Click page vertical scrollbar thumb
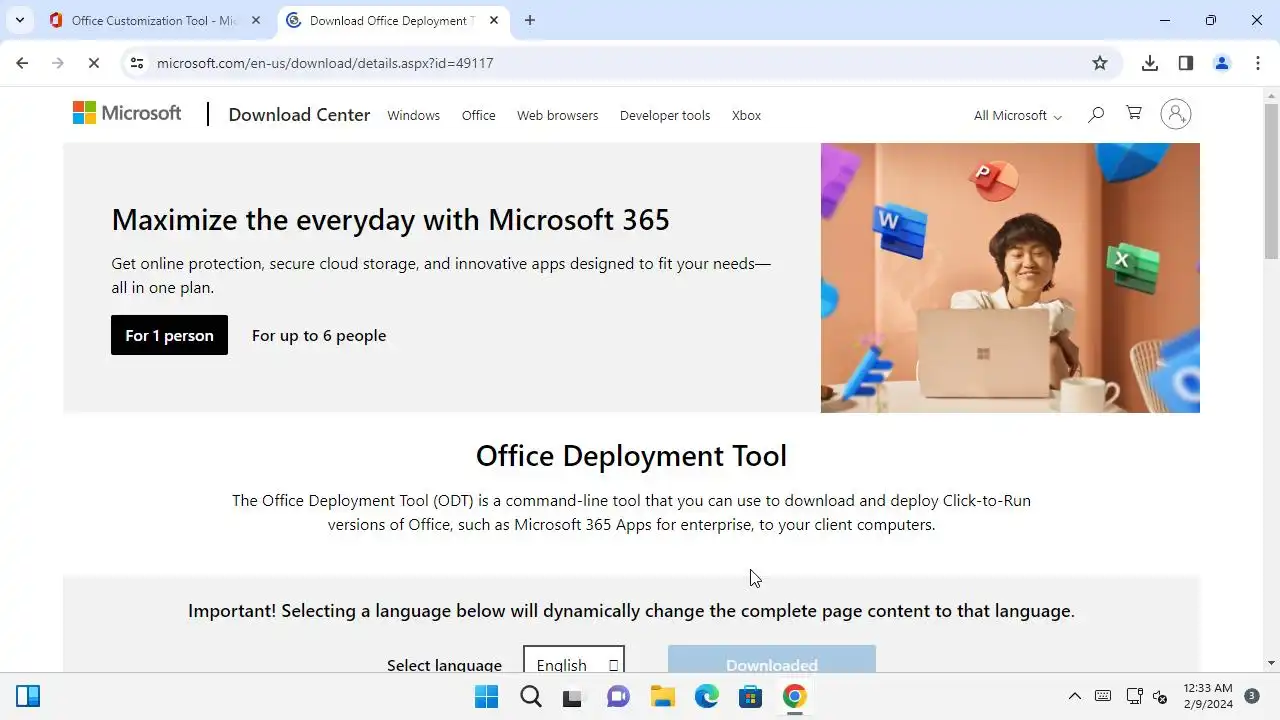This screenshot has width=1280, height=720. click(1272, 180)
